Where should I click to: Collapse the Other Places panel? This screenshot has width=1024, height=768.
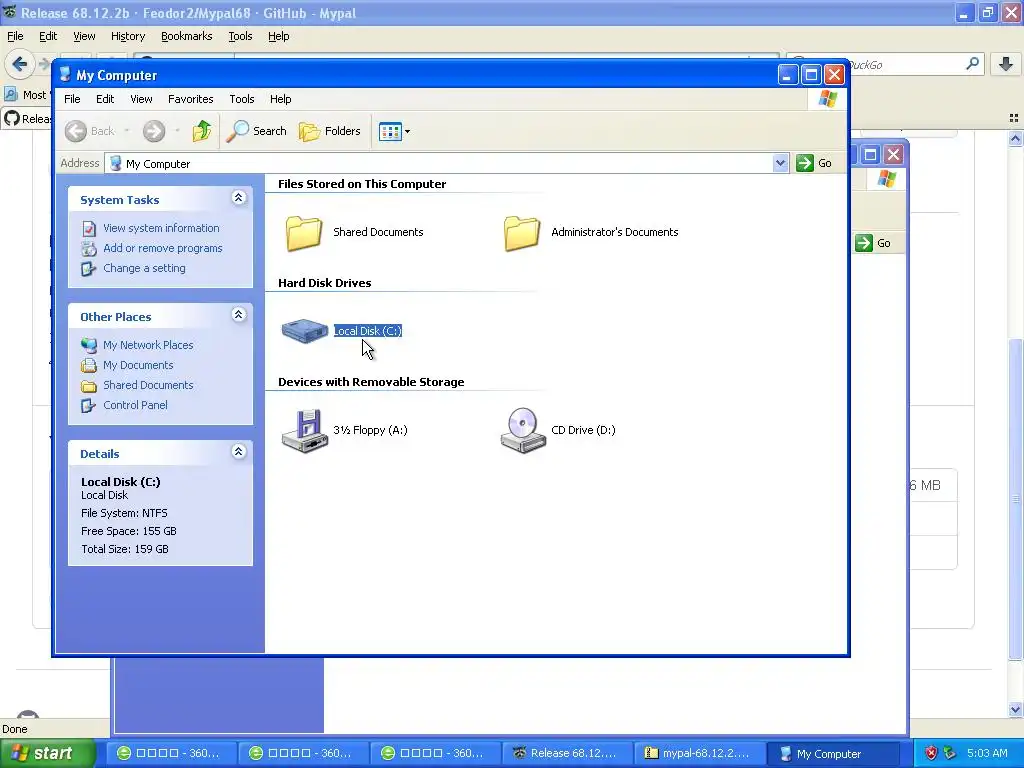[x=238, y=315]
